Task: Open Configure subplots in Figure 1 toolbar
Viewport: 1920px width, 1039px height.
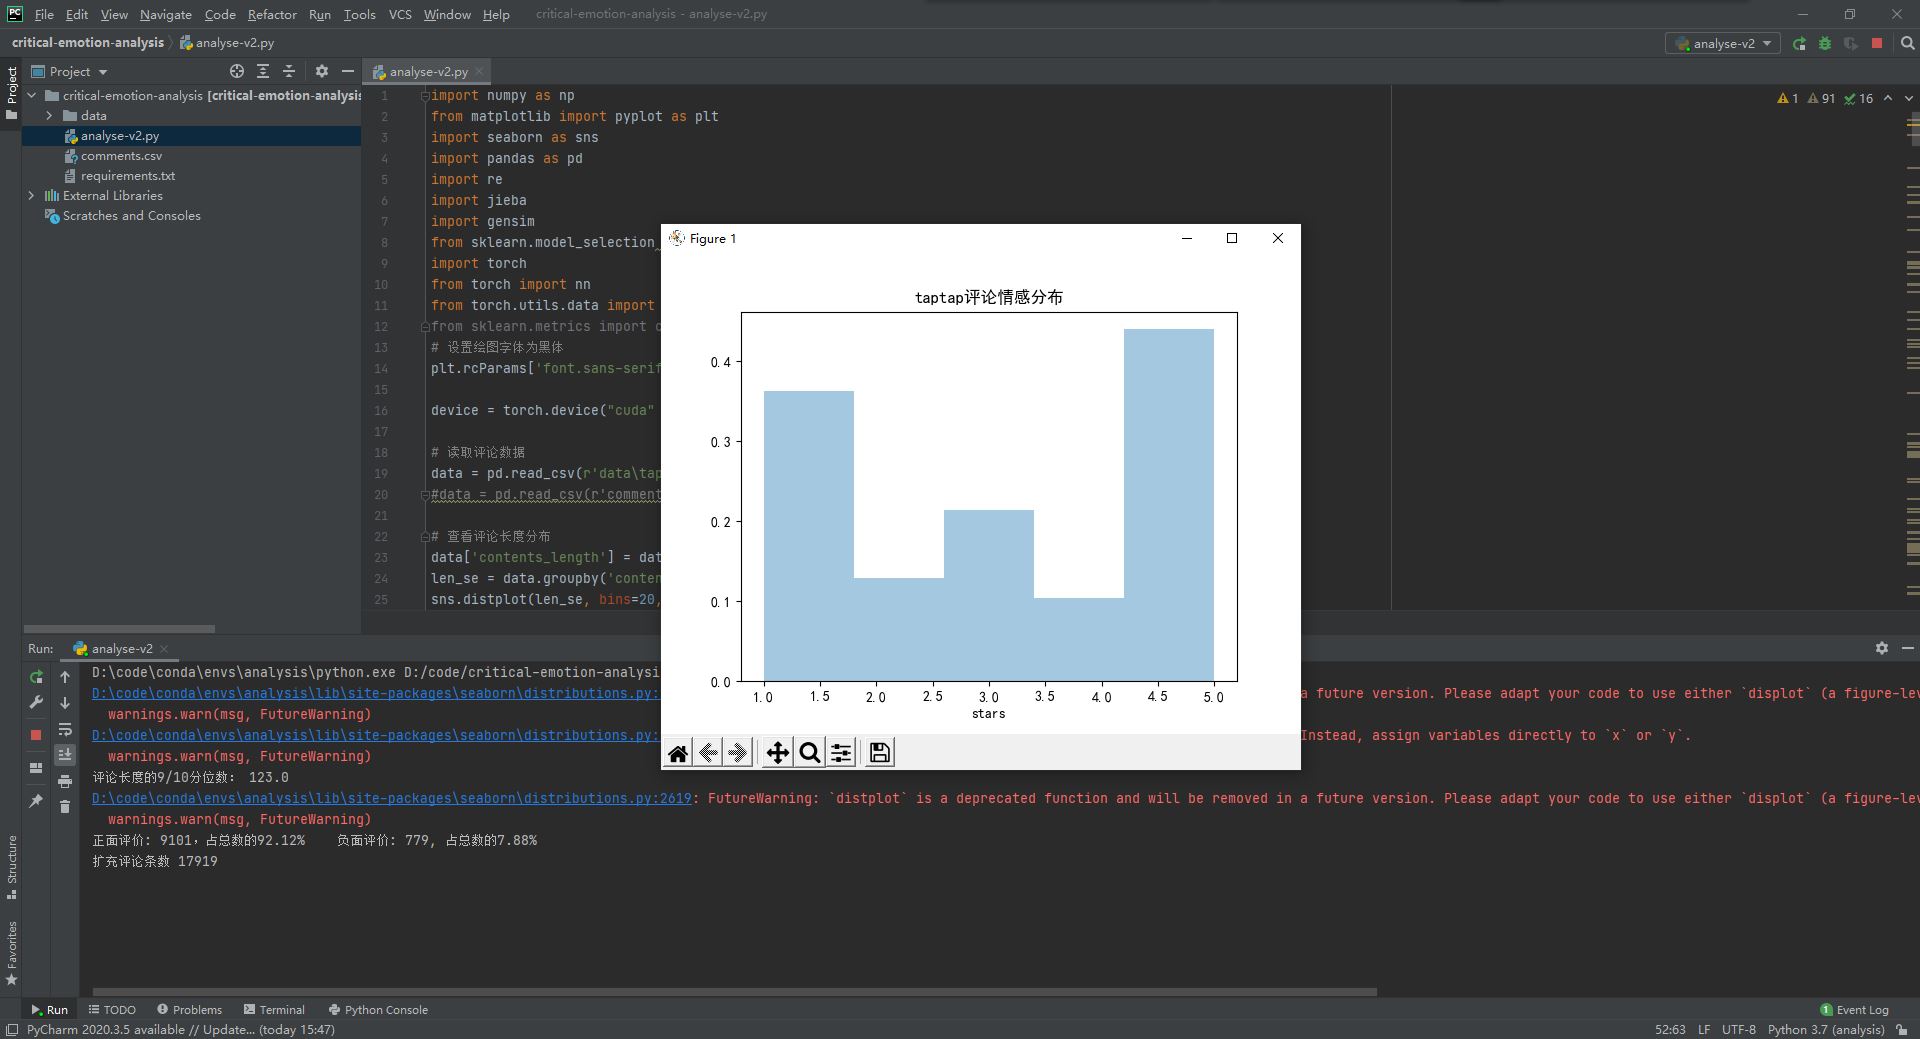Action: click(x=841, y=753)
